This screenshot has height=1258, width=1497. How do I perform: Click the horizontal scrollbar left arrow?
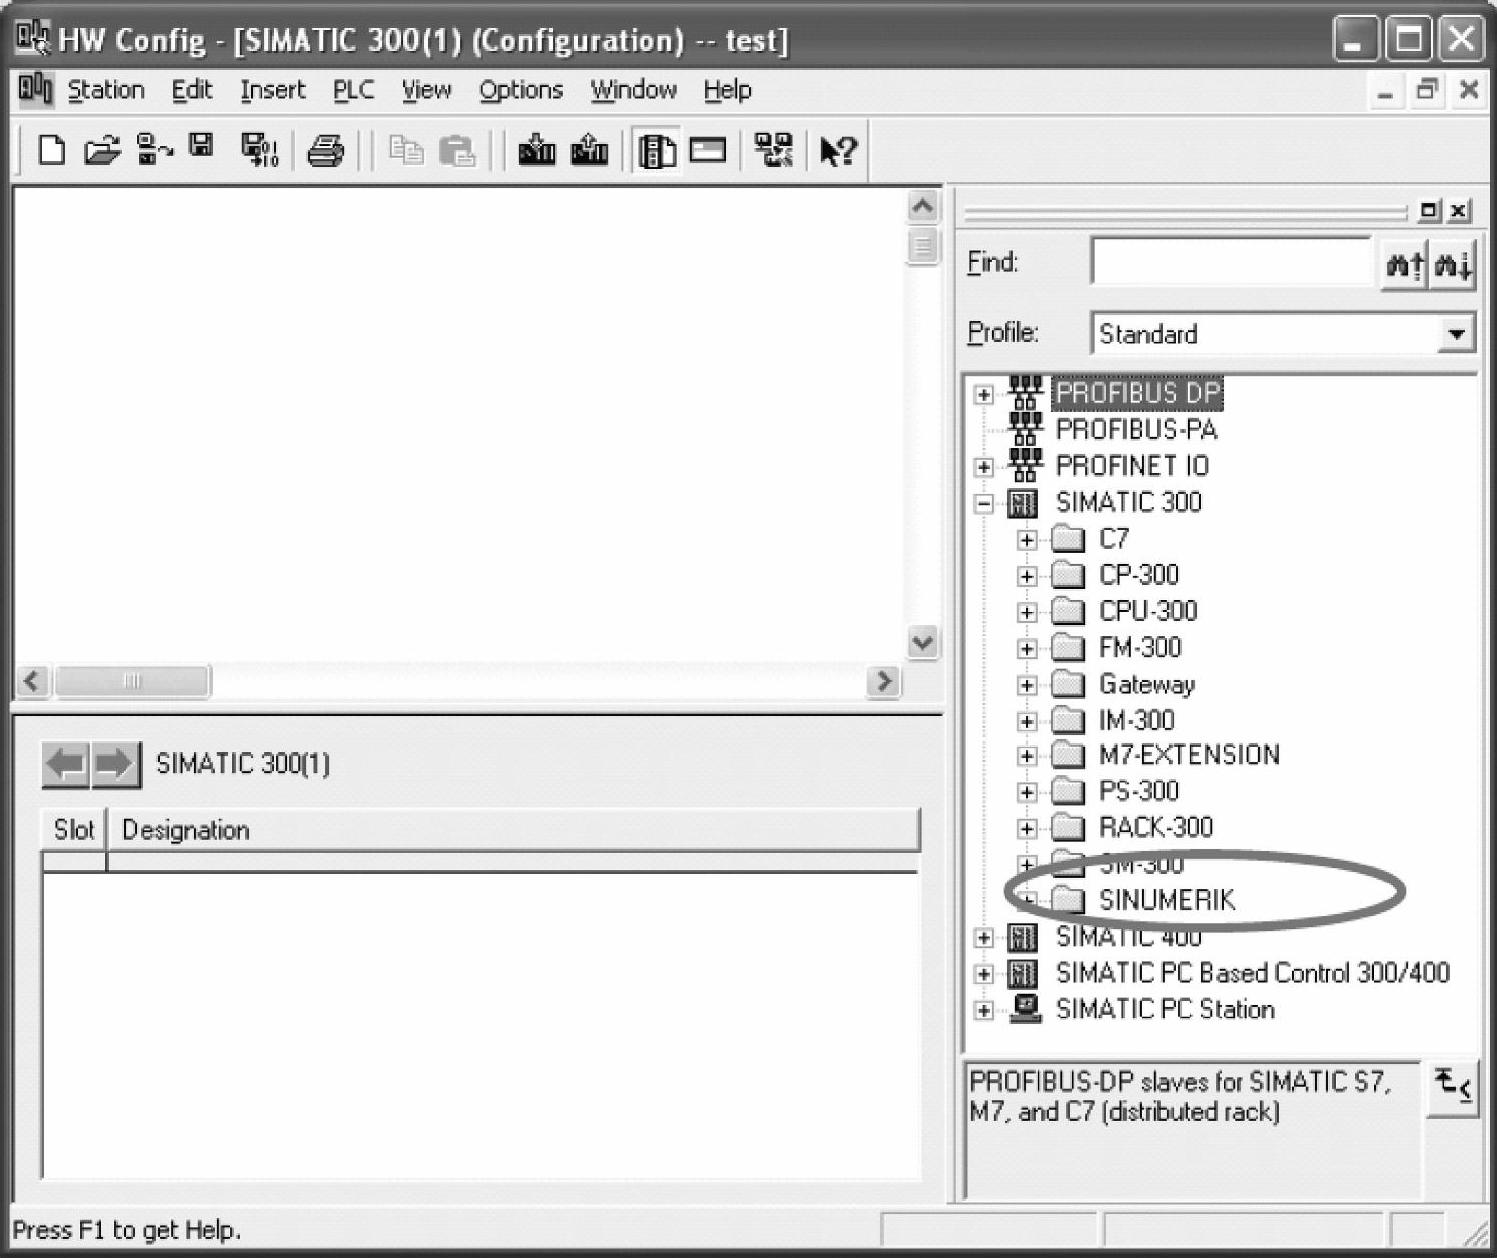click(33, 681)
